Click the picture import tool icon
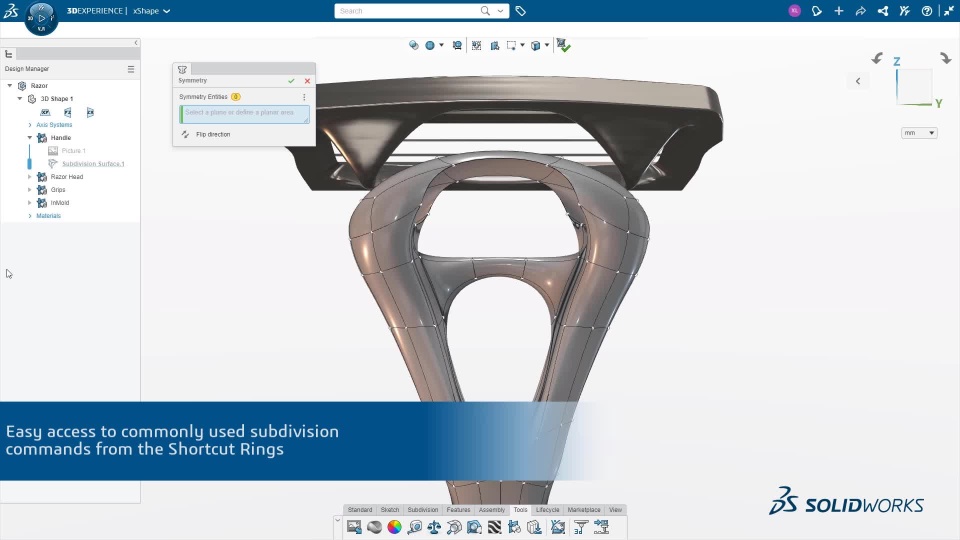This screenshot has height=540, width=960. point(354,527)
